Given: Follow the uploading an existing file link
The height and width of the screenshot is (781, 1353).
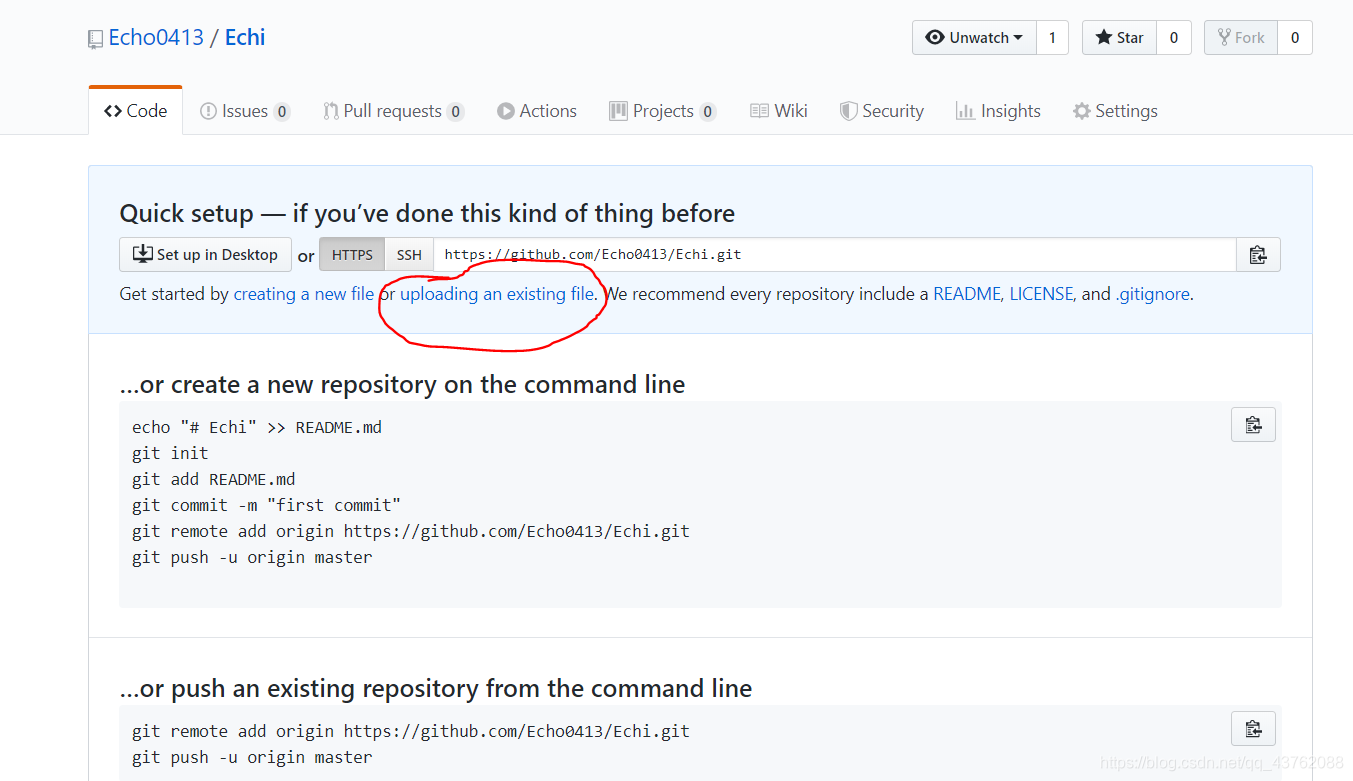Looking at the screenshot, I should [497, 294].
